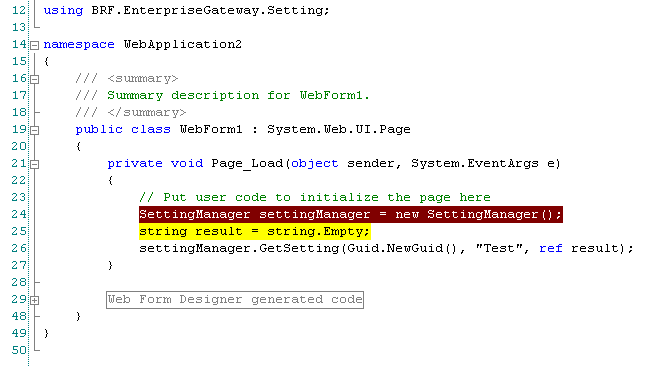This screenshot has height=366, width=650.
Task: Click the 'WebApplication2' namespace name
Action: (x=182, y=44)
